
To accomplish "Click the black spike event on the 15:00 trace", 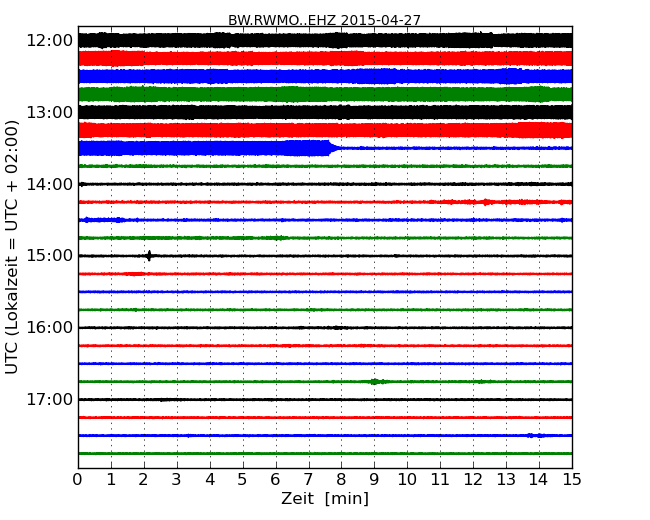I will click(149, 255).
